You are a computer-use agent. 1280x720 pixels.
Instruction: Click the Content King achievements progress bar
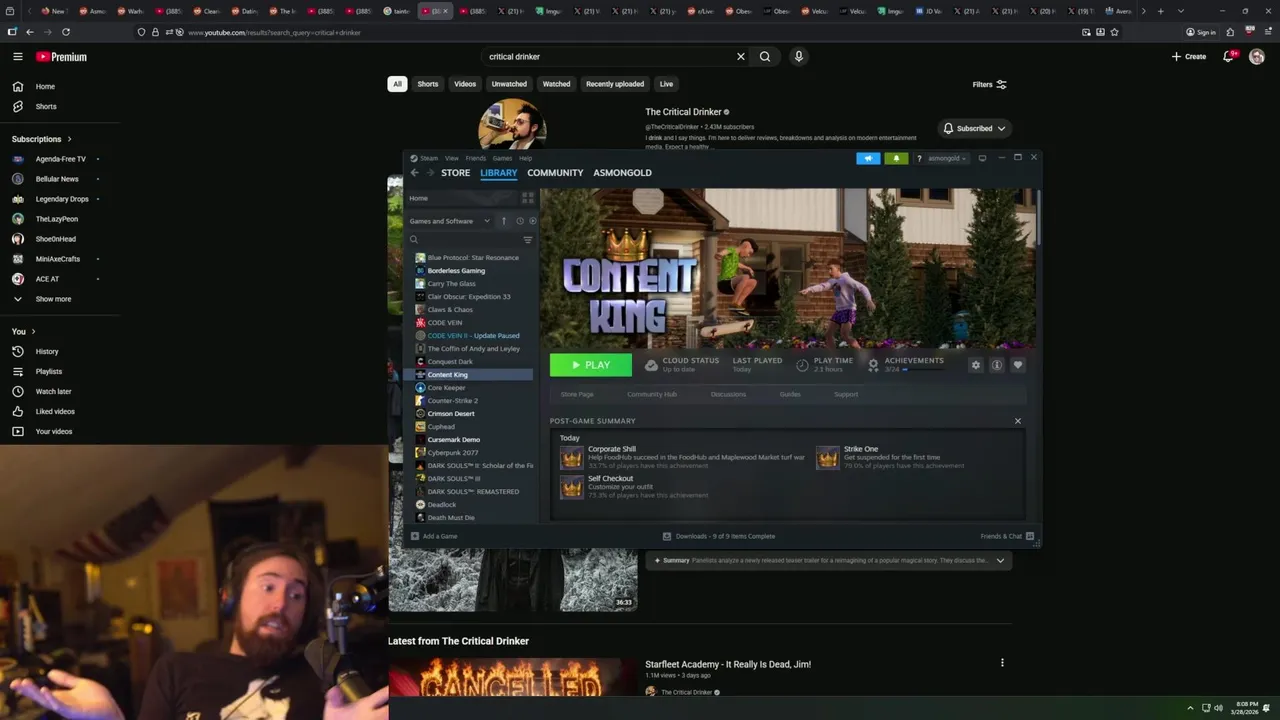922,370
